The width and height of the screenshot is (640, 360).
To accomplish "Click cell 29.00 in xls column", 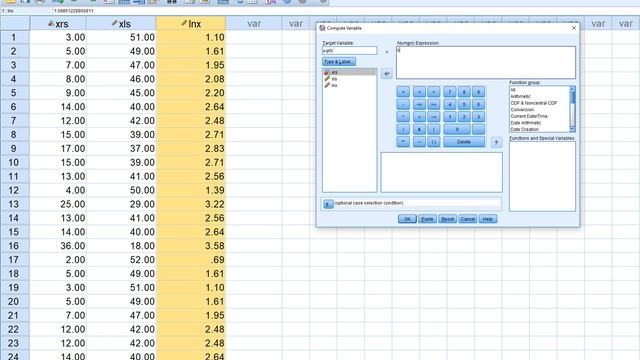I will coord(121,204).
